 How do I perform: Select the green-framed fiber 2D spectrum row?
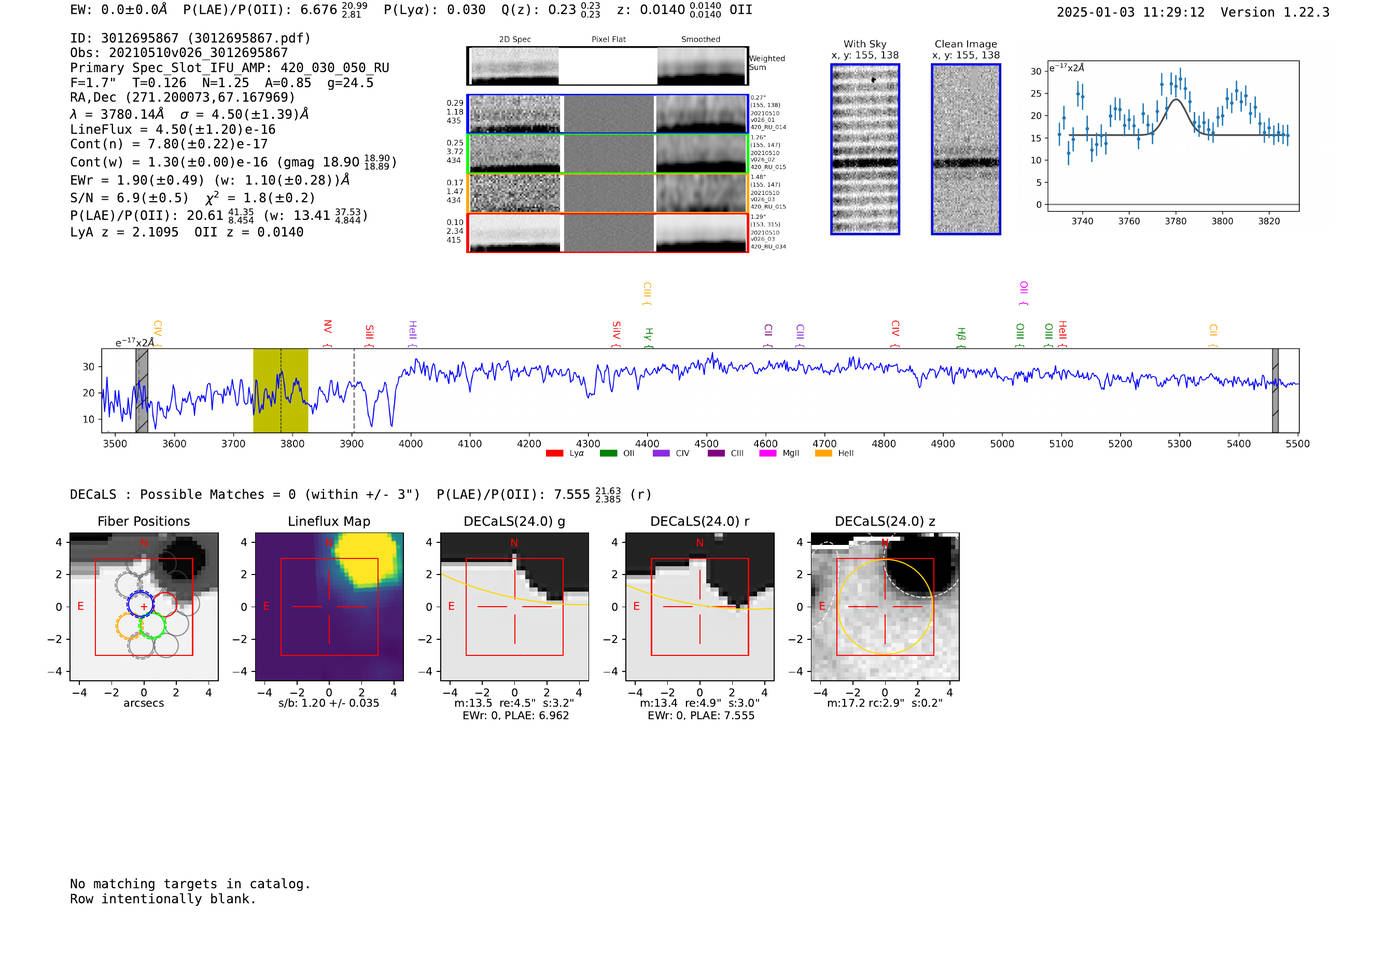(608, 153)
